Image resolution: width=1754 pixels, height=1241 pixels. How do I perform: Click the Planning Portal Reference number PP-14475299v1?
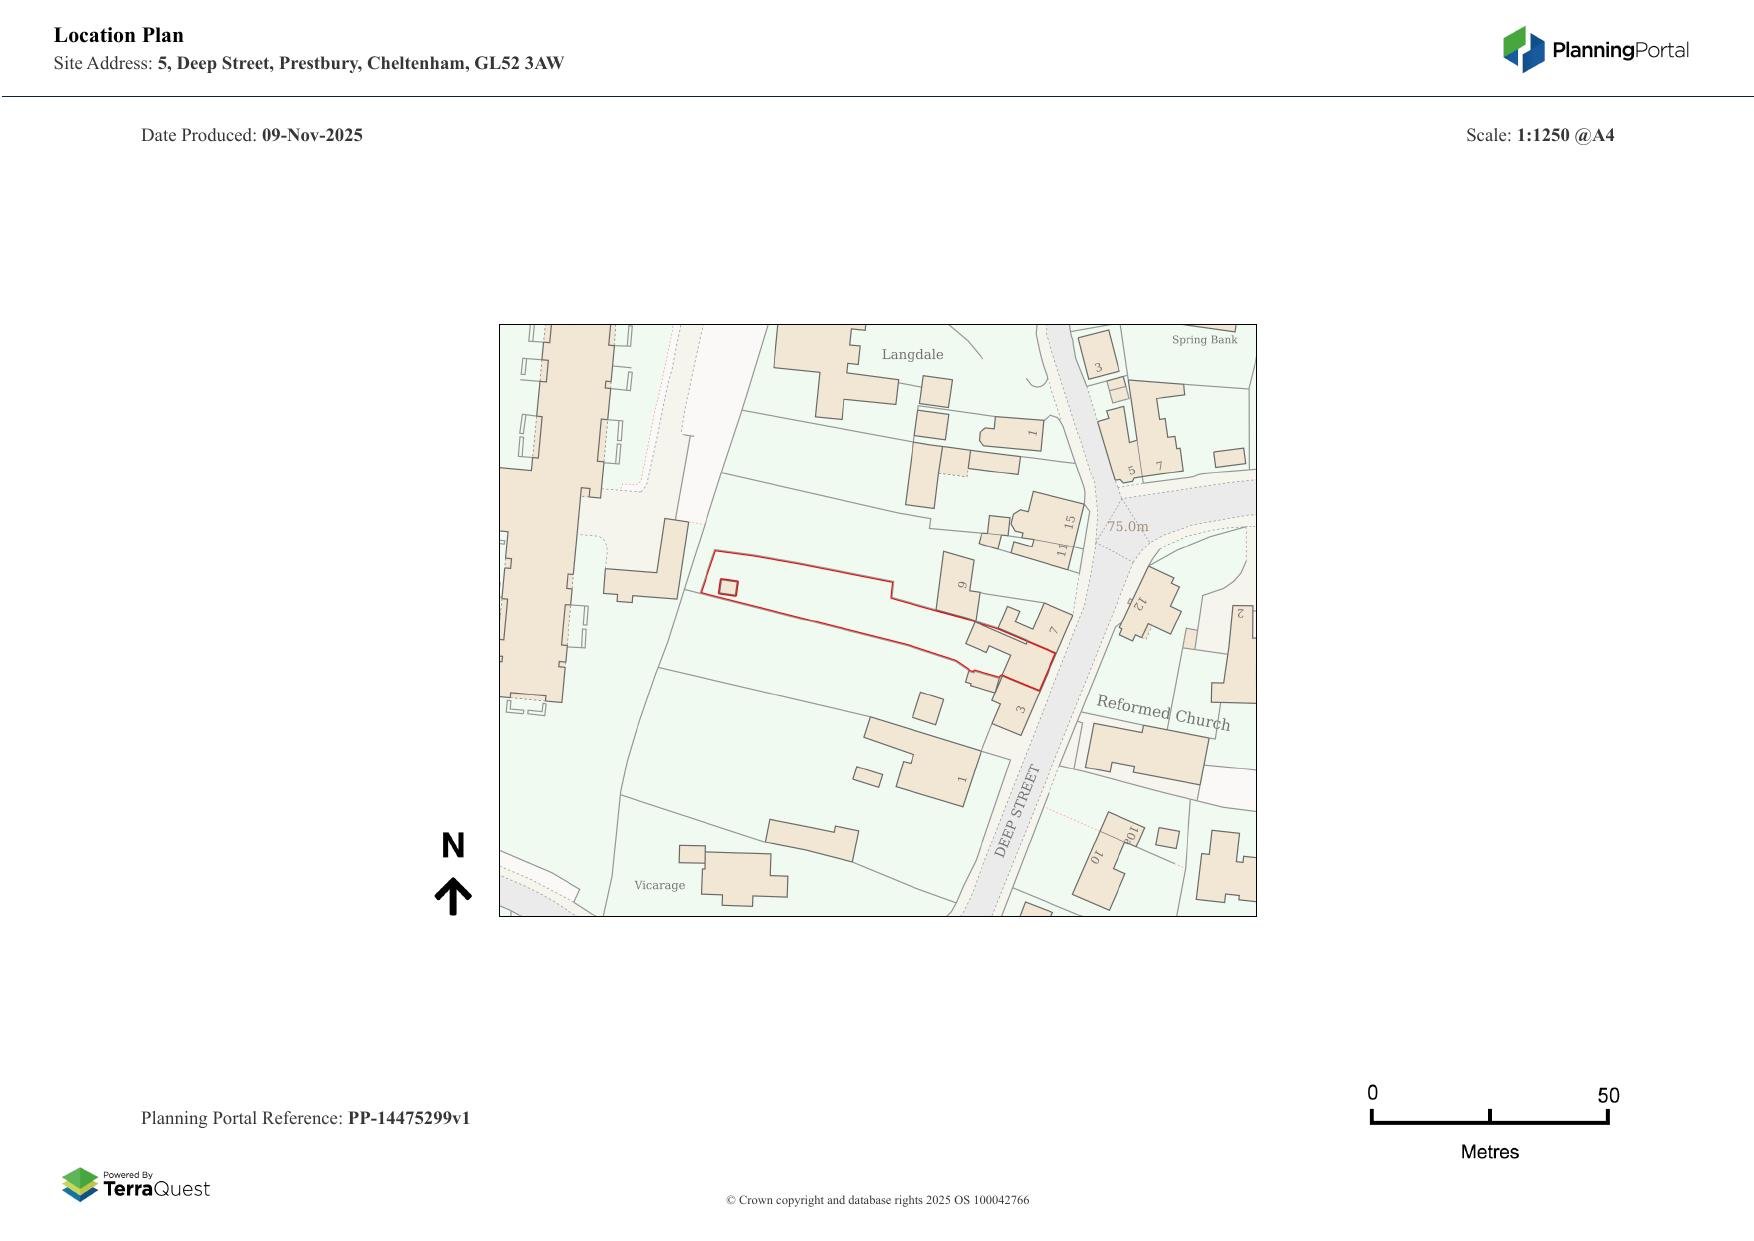coord(408,1118)
